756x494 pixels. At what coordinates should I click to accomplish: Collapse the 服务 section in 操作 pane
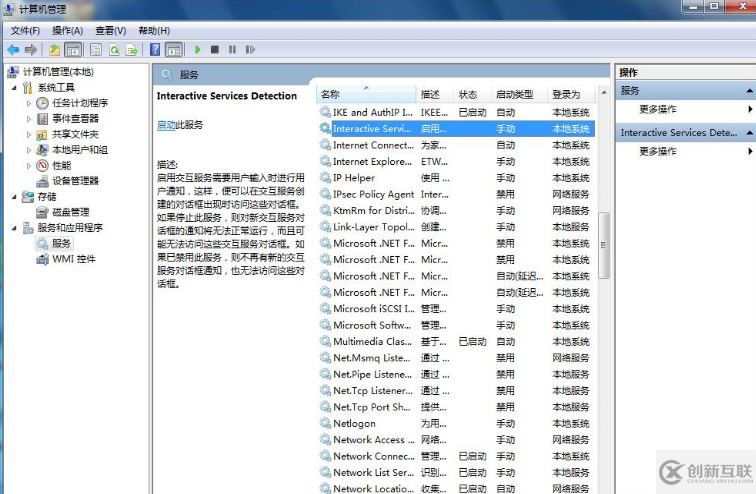(749, 91)
